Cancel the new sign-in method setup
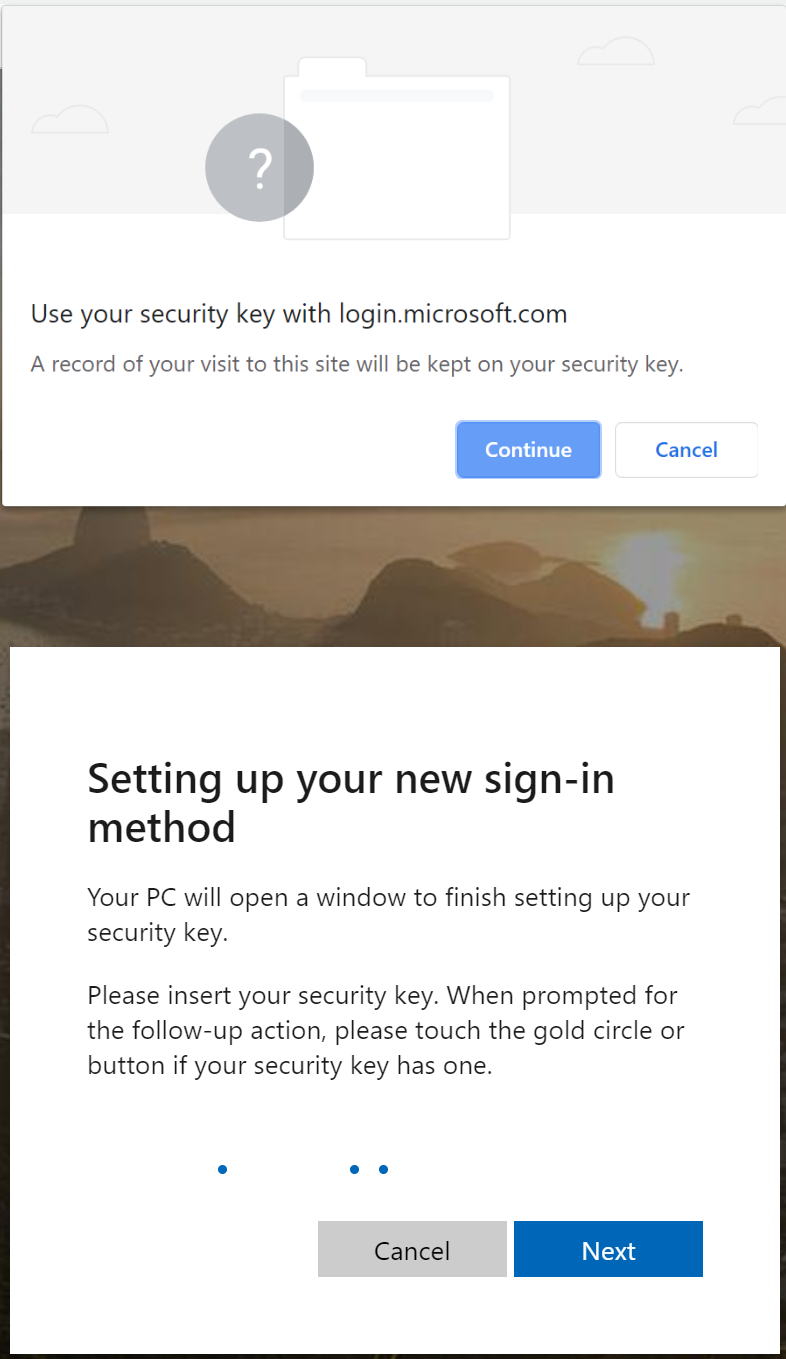Viewport: 786px width, 1359px height. [412, 1250]
